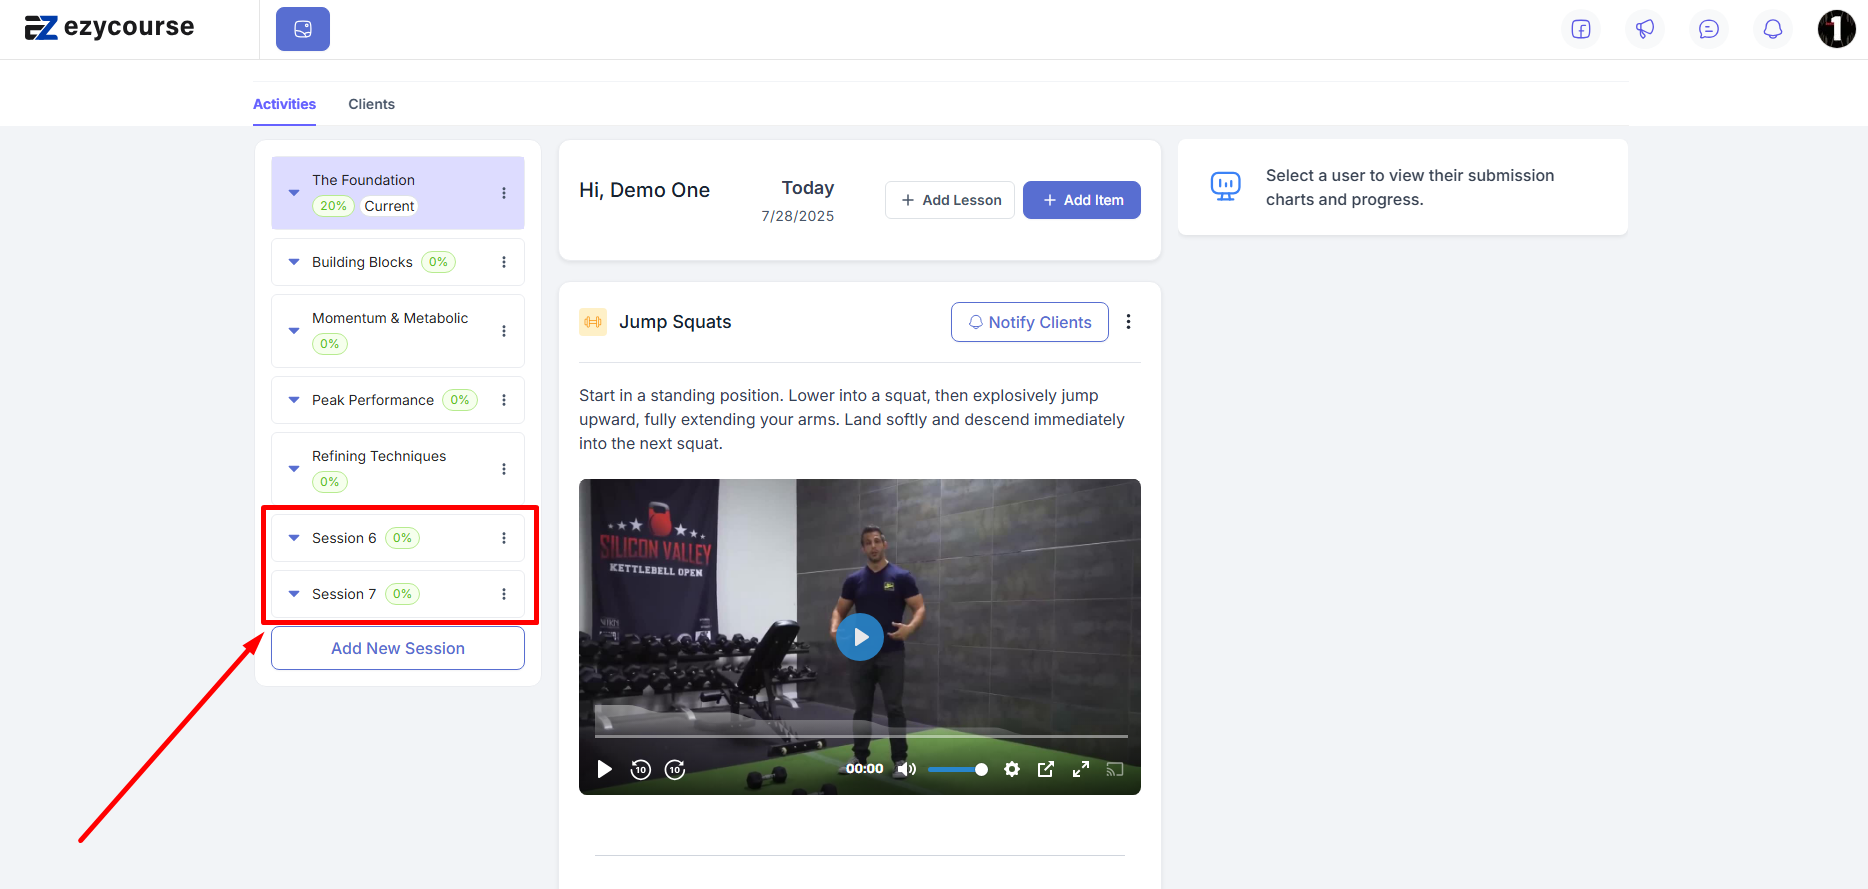Click the video progress bar
Viewport: 1868px width, 889px height.
[861, 736]
